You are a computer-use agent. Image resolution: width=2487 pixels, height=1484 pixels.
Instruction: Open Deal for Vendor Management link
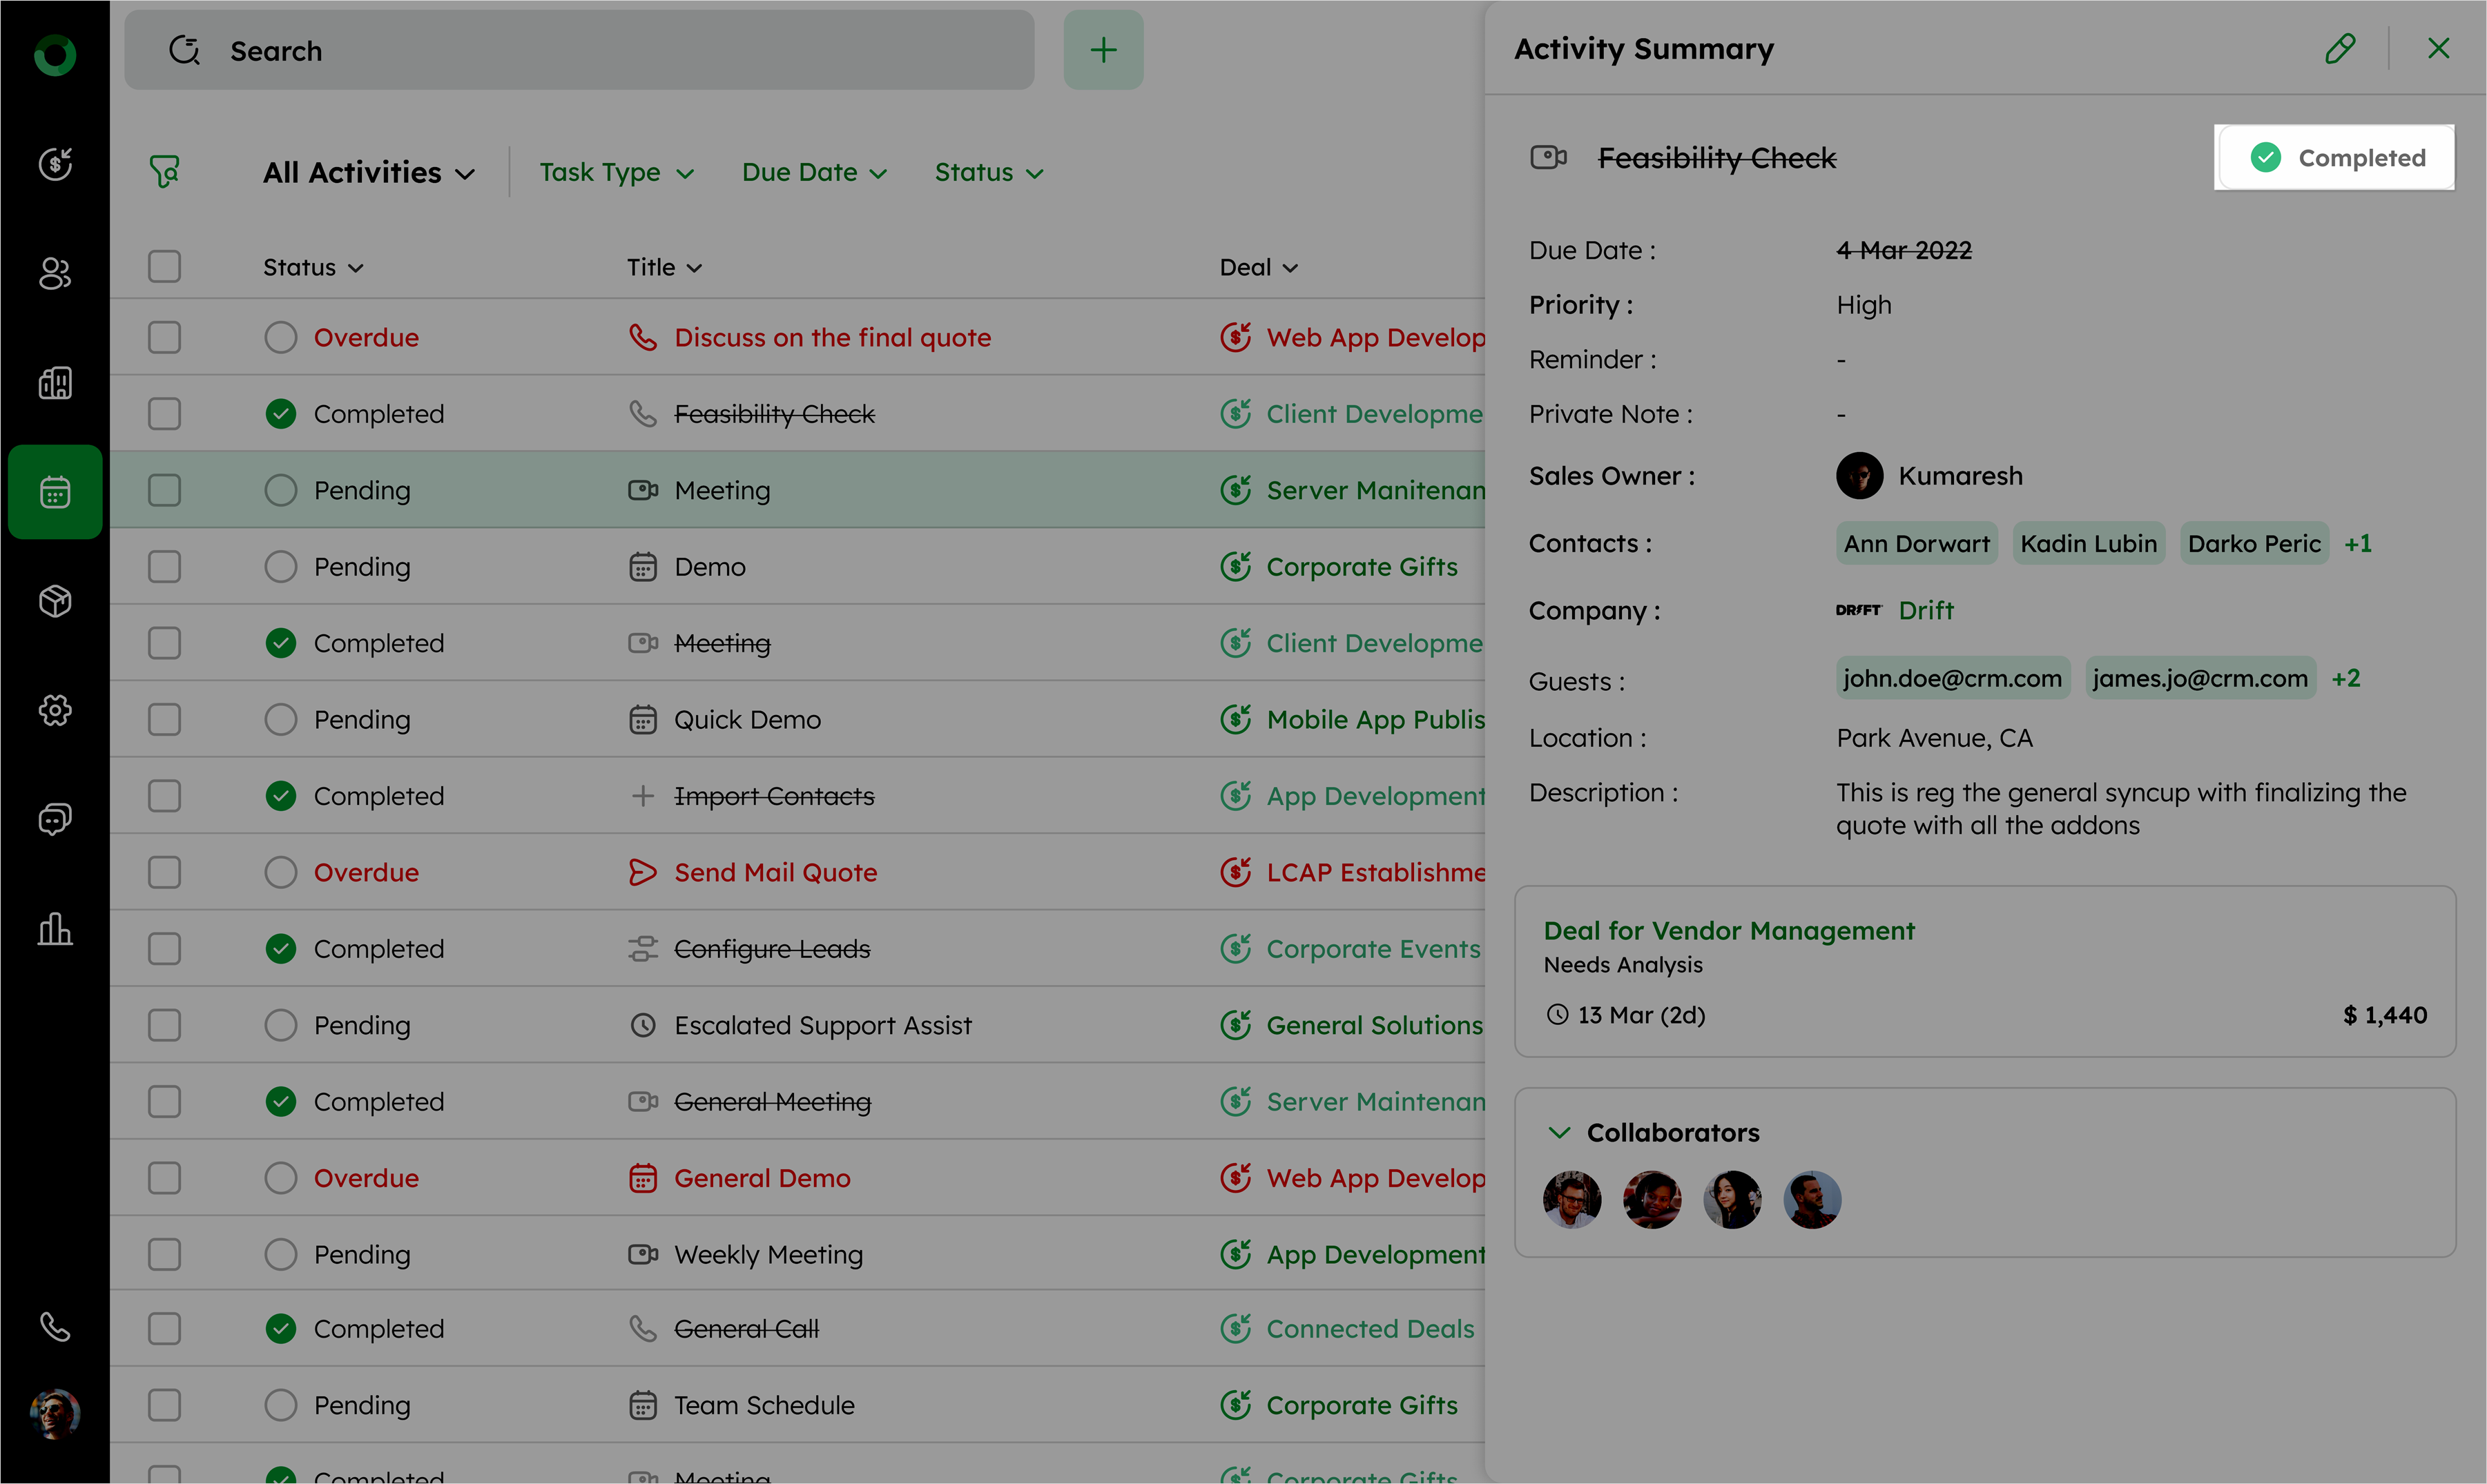(x=1728, y=931)
